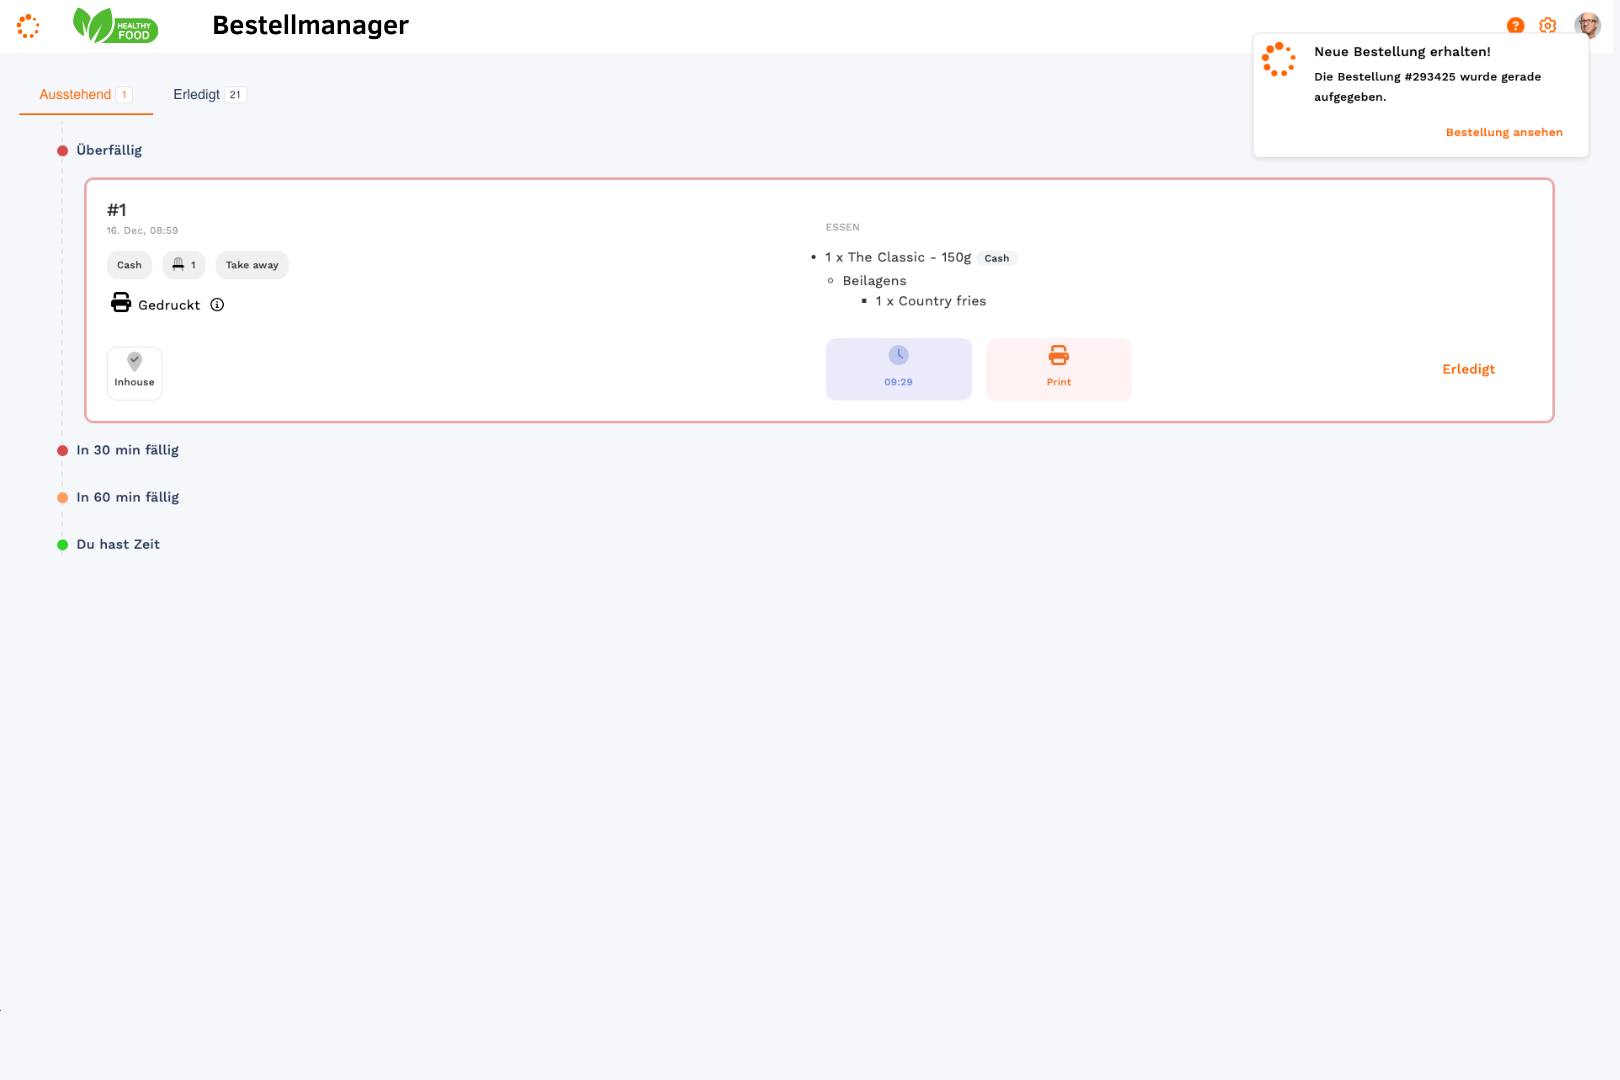Open the help question mark icon
The width and height of the screenshot is (1620, 1080).
click(1515, 26)
